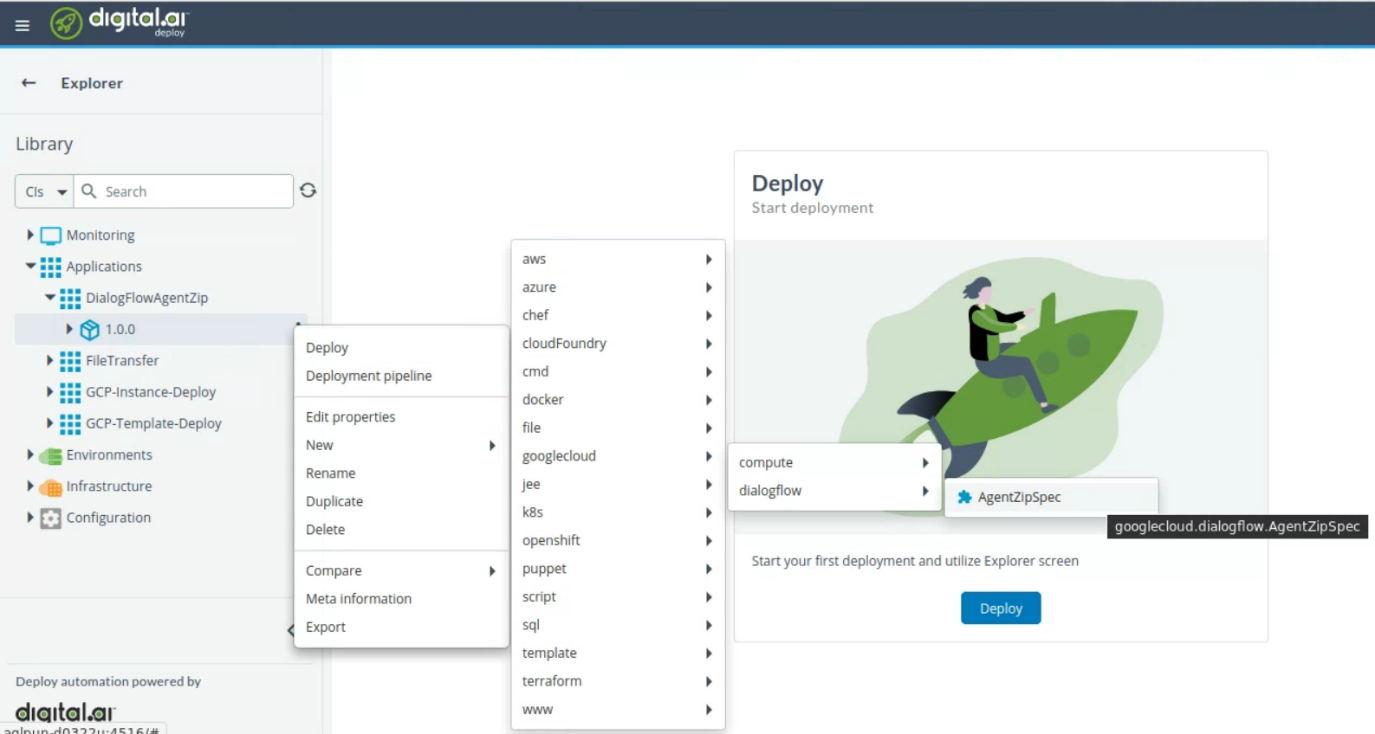Screen dimensions: 1375x734
Task: Select Rename from the context menu
Action: [401, 473]
